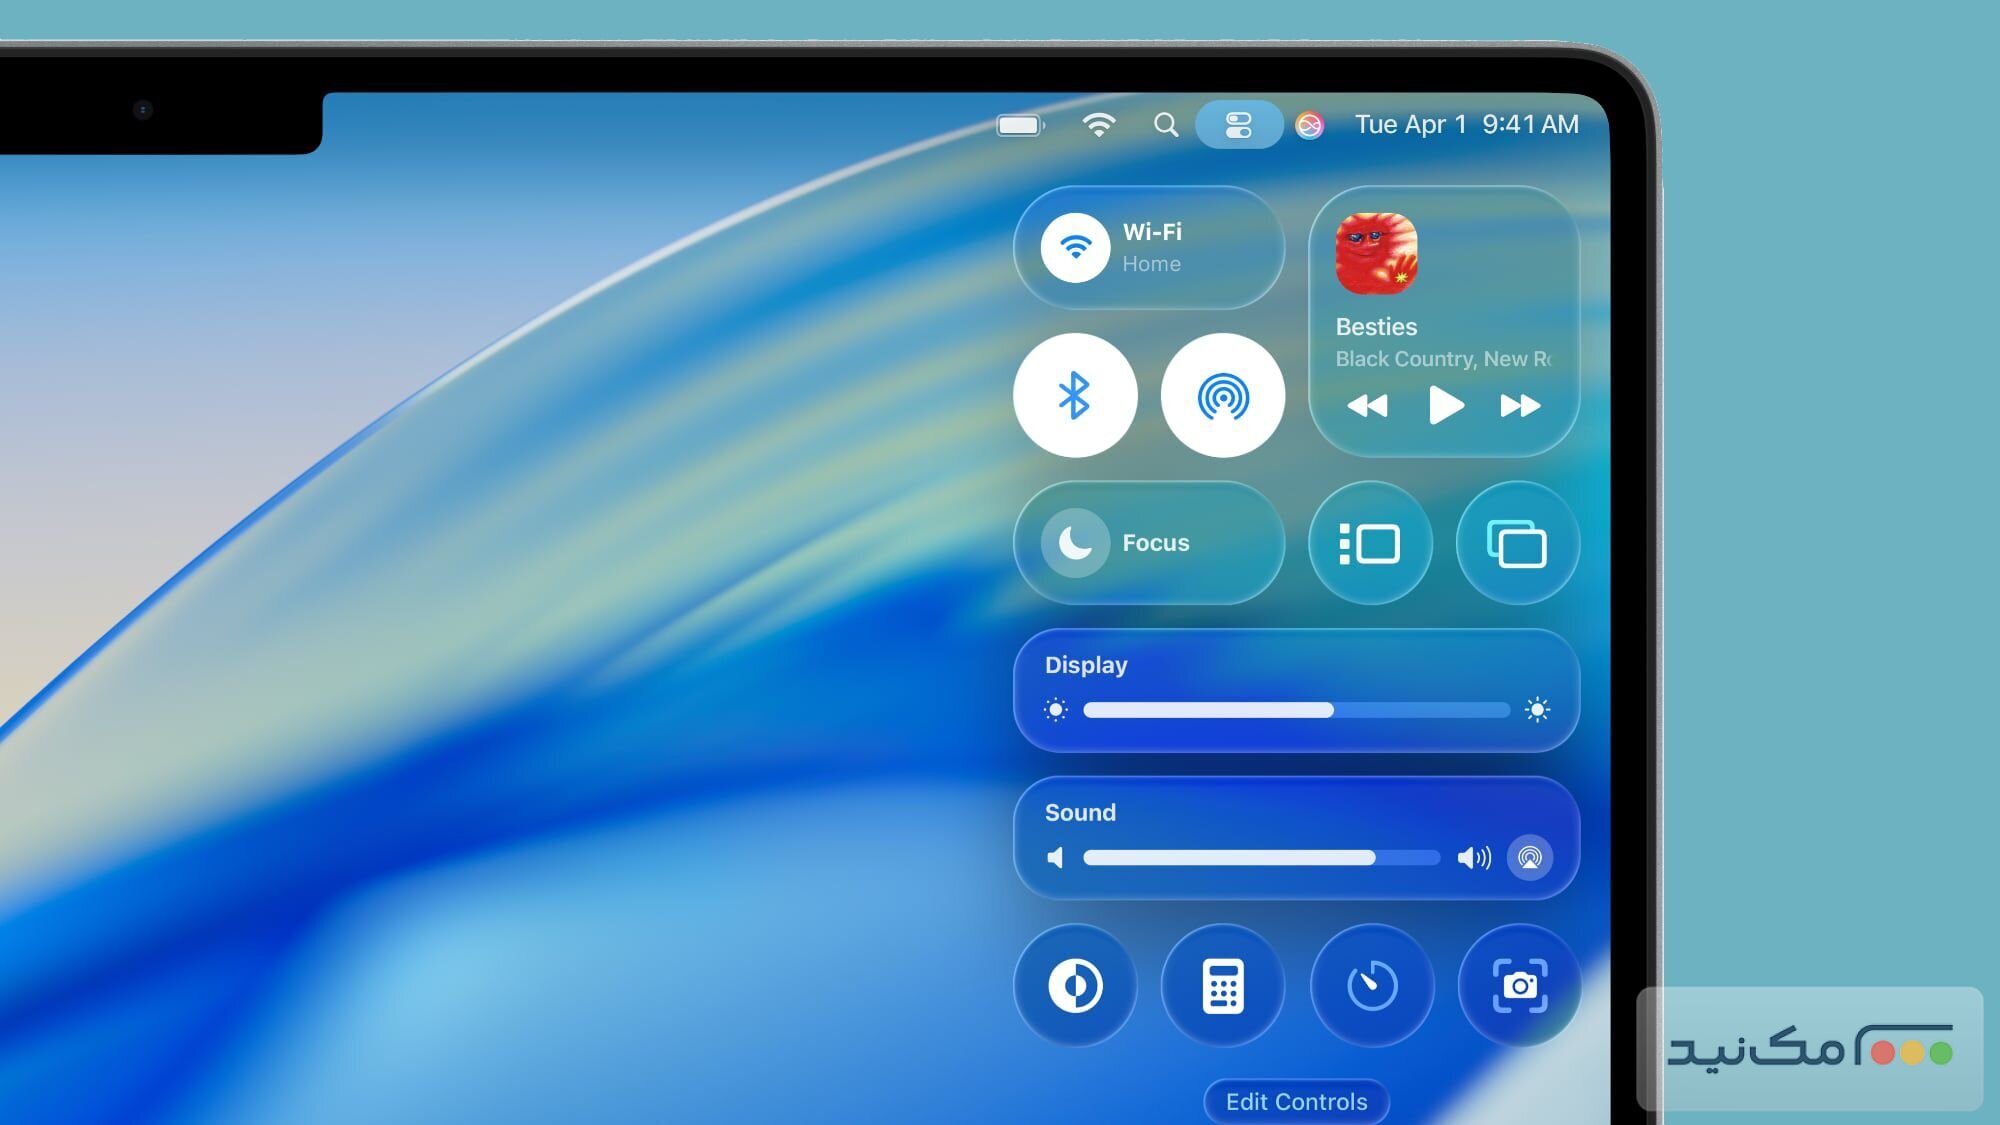
Task: Click Screen Mirroring icon
Action: tap(1517, 544)
